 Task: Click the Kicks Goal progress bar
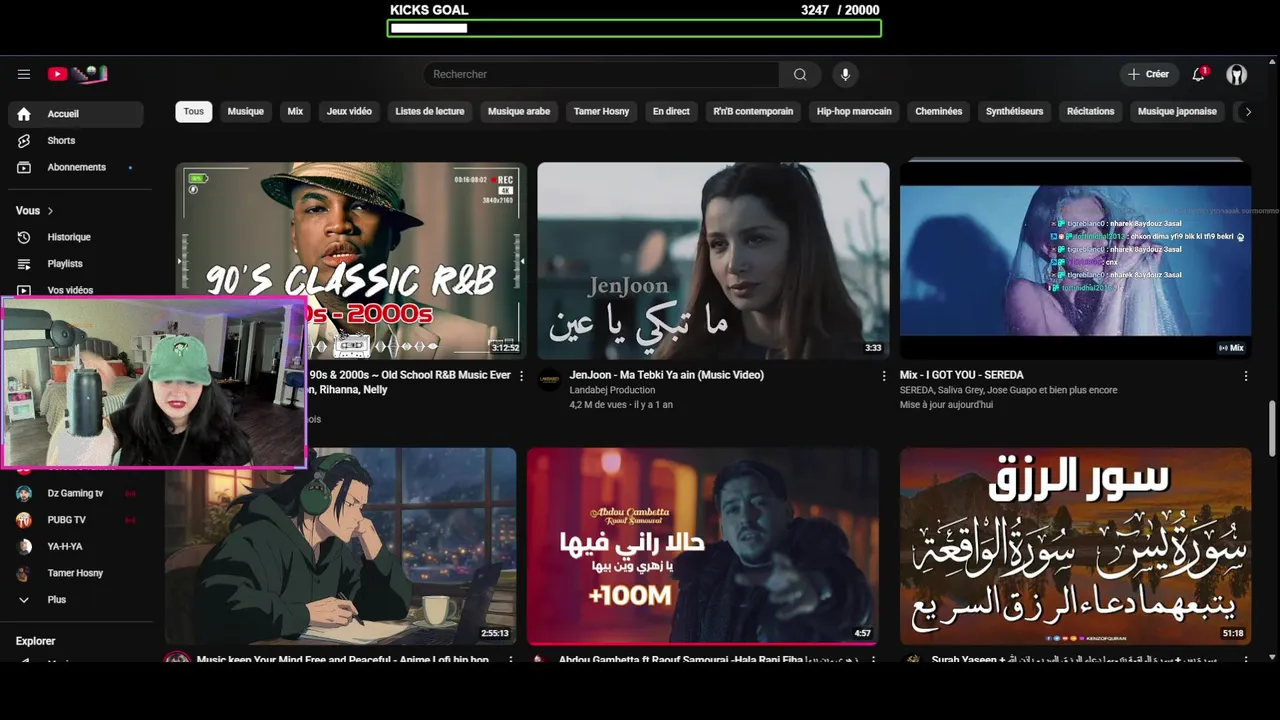click(634, 28)
